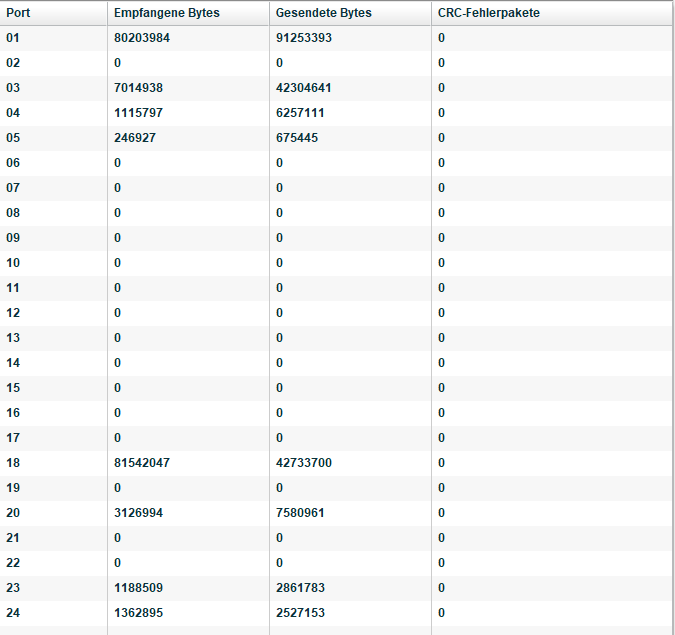Screen dimensions: 675x635
Task: Click the Port column header
Action: pos(18,13)
